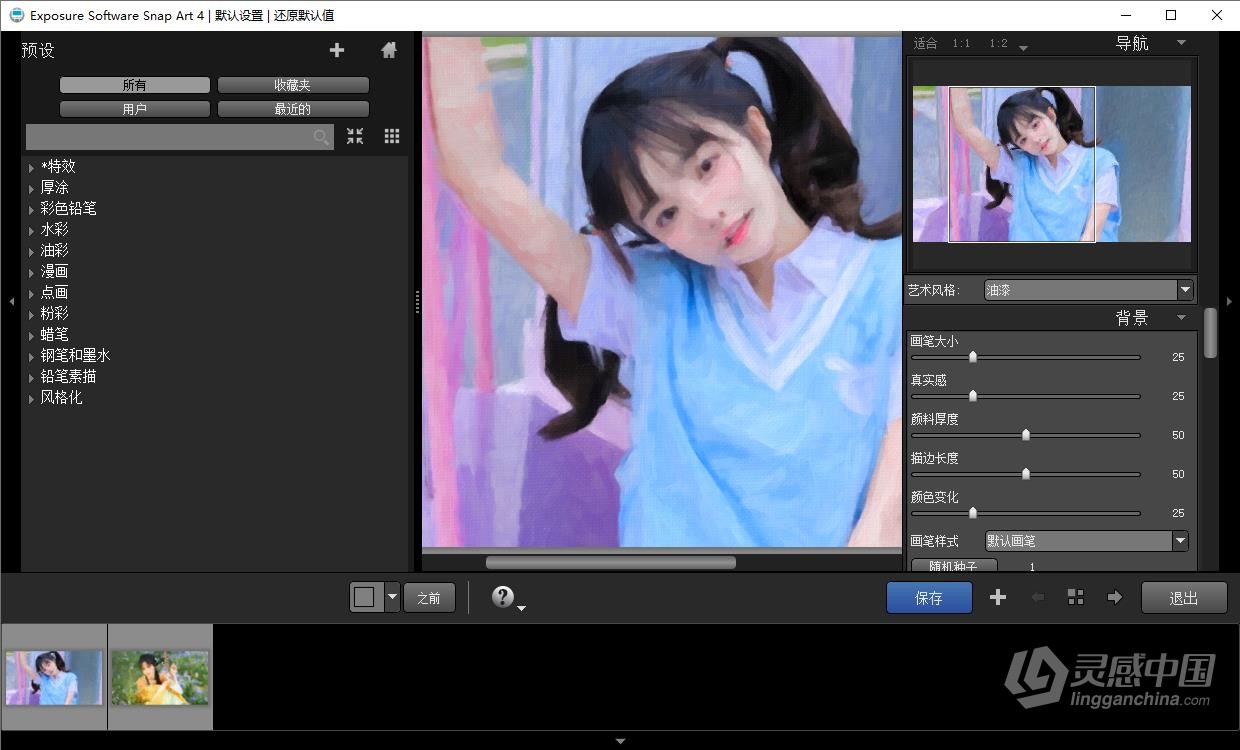Expand the 彩色铅笔 preset category

(x=32, y=210)
